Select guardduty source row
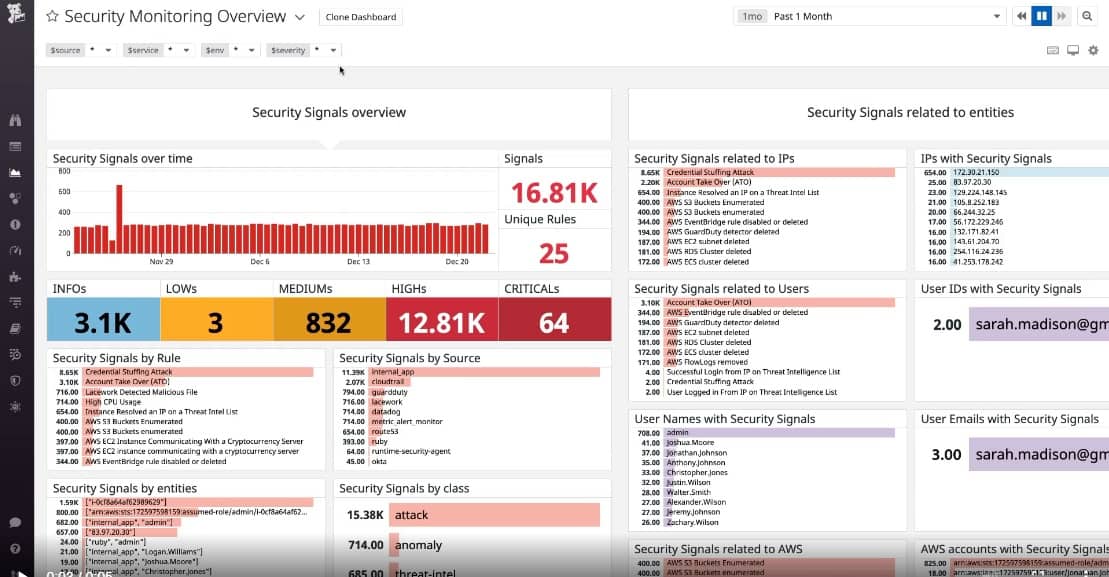The width and height of the screenshot is (1109, 577). pyautogui.click(x=470, y=392)
